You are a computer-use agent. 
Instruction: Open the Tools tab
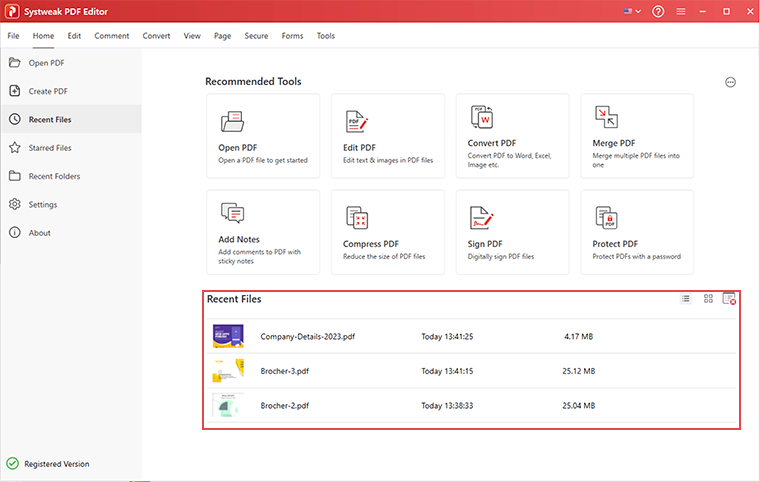[326, 36]
